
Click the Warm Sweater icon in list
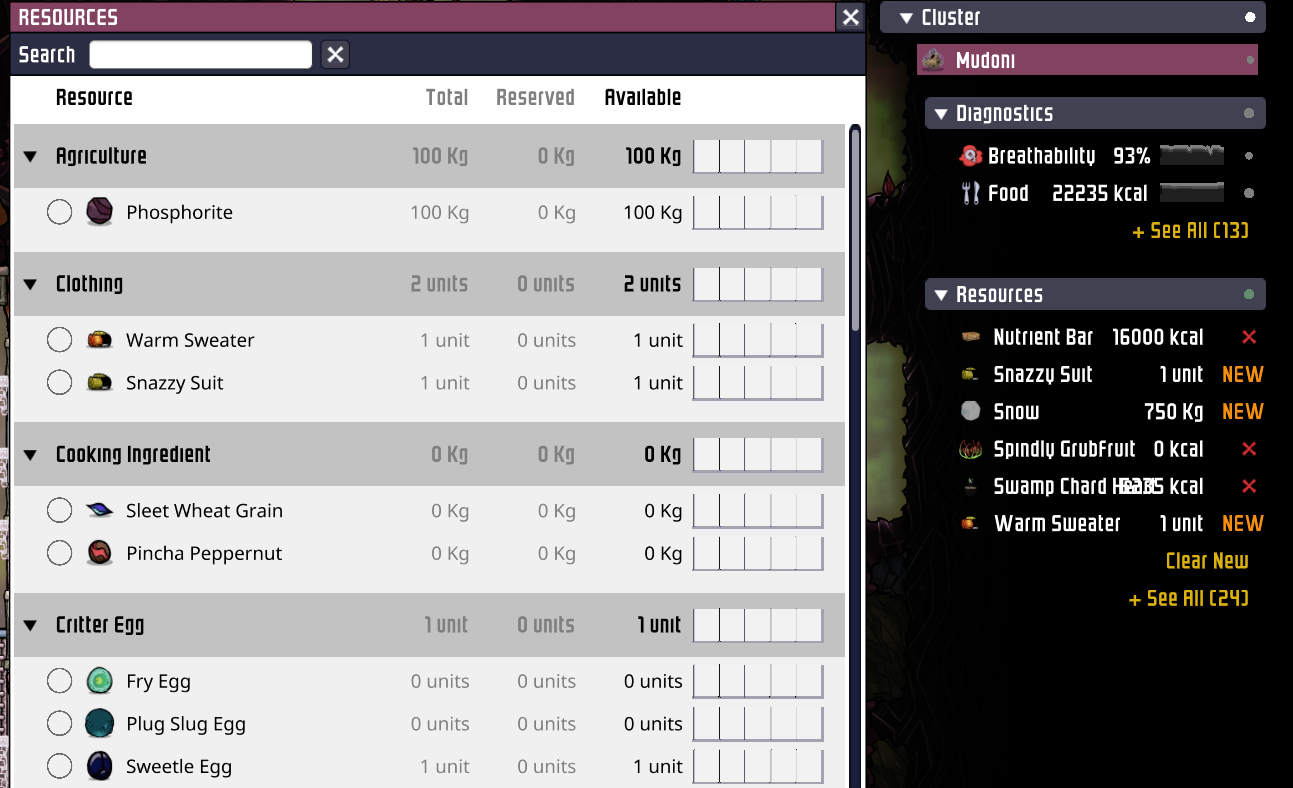(x=99, y=340)
